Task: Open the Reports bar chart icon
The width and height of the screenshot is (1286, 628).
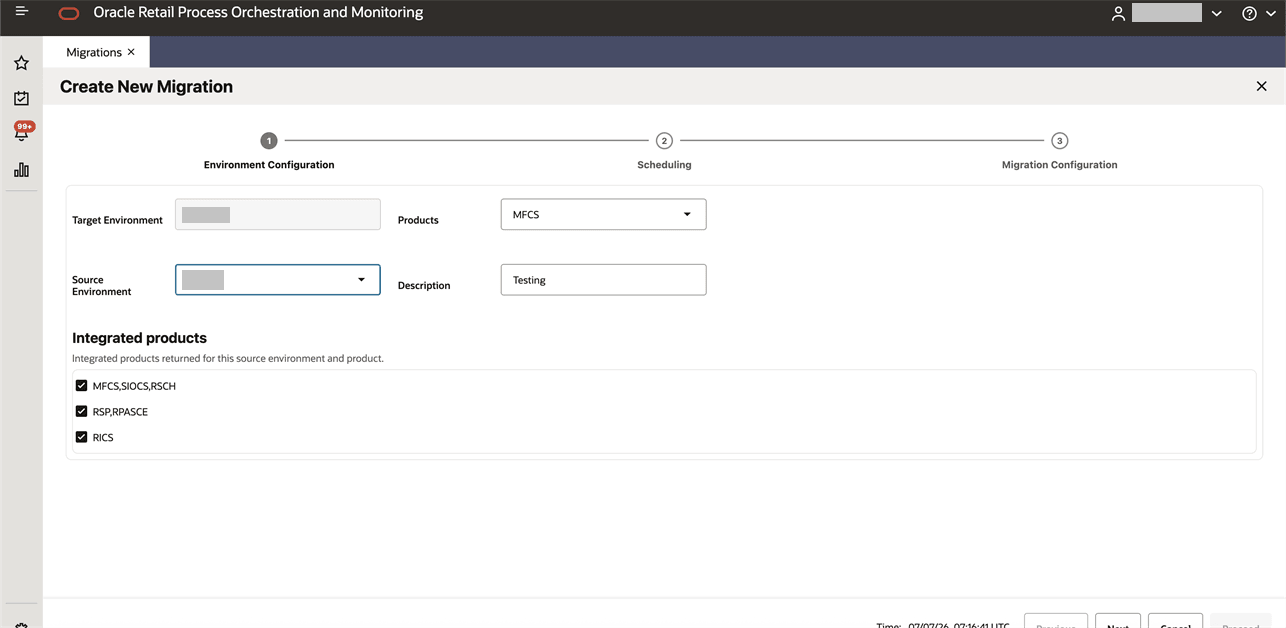Action: (x=21, y=170)
